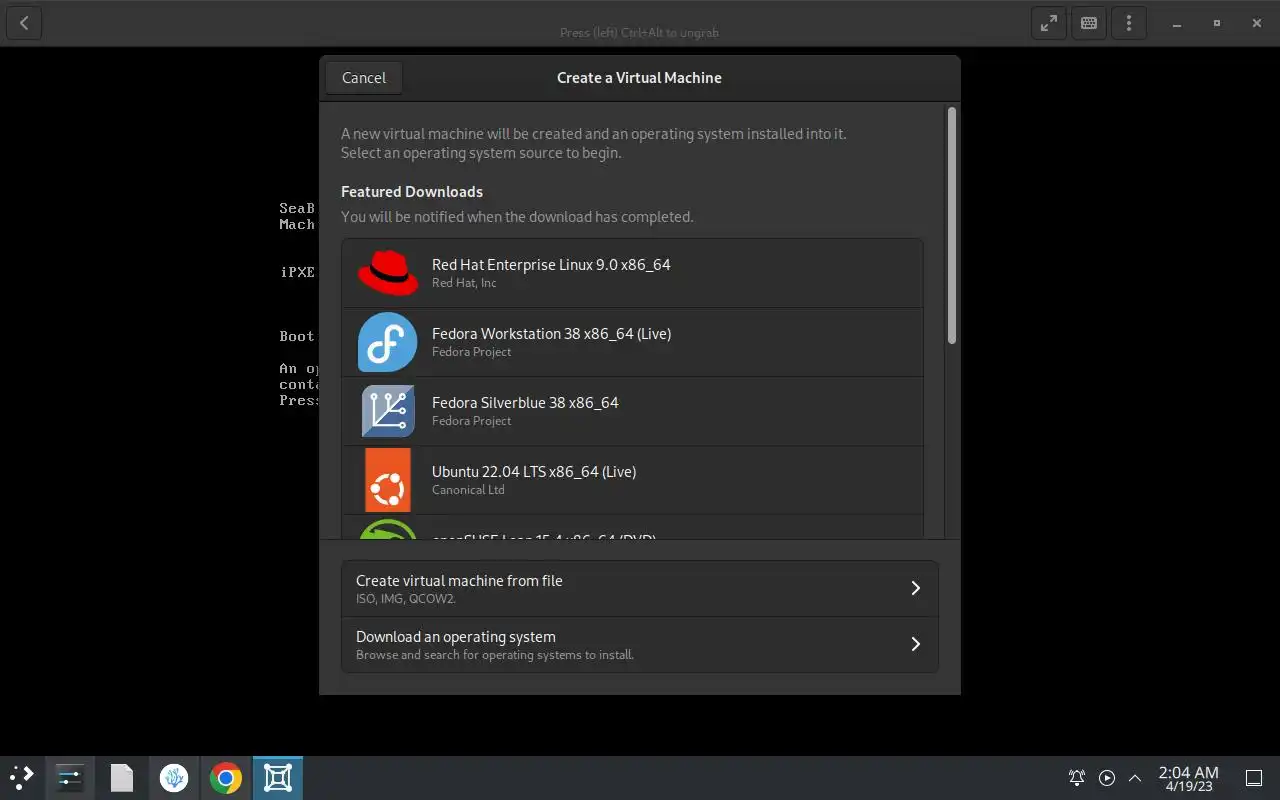The width and height of the screenshot is (1280, 800).
Task: Click the dialog's vertical scrollbar
Action: coord(952,226)
